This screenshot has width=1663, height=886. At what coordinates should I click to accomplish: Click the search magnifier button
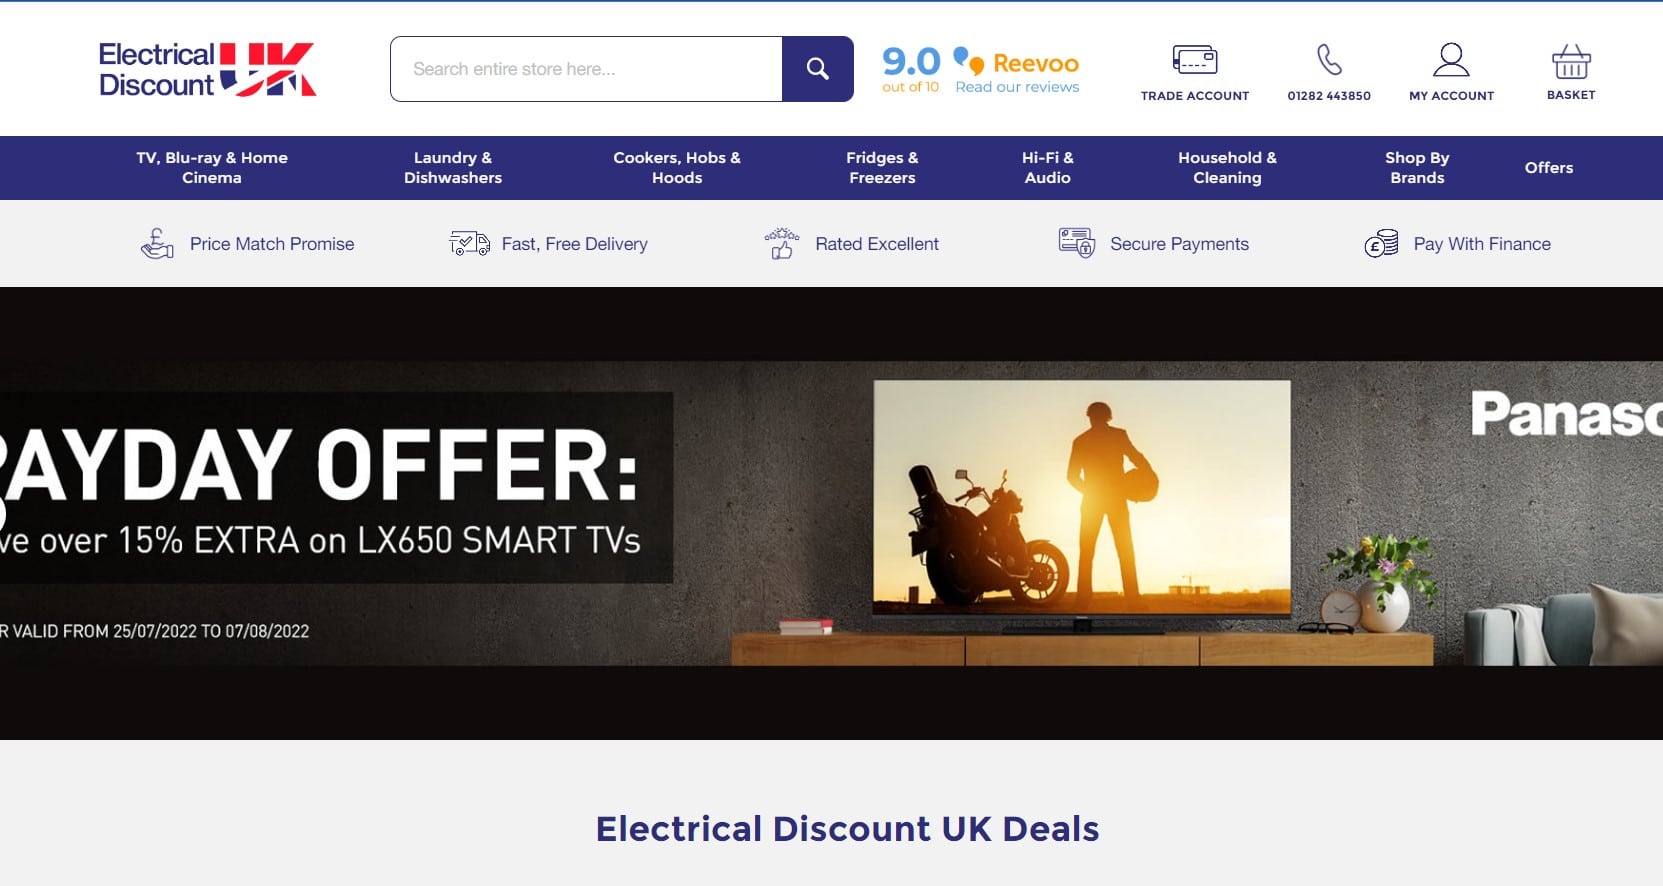[817, 69]
